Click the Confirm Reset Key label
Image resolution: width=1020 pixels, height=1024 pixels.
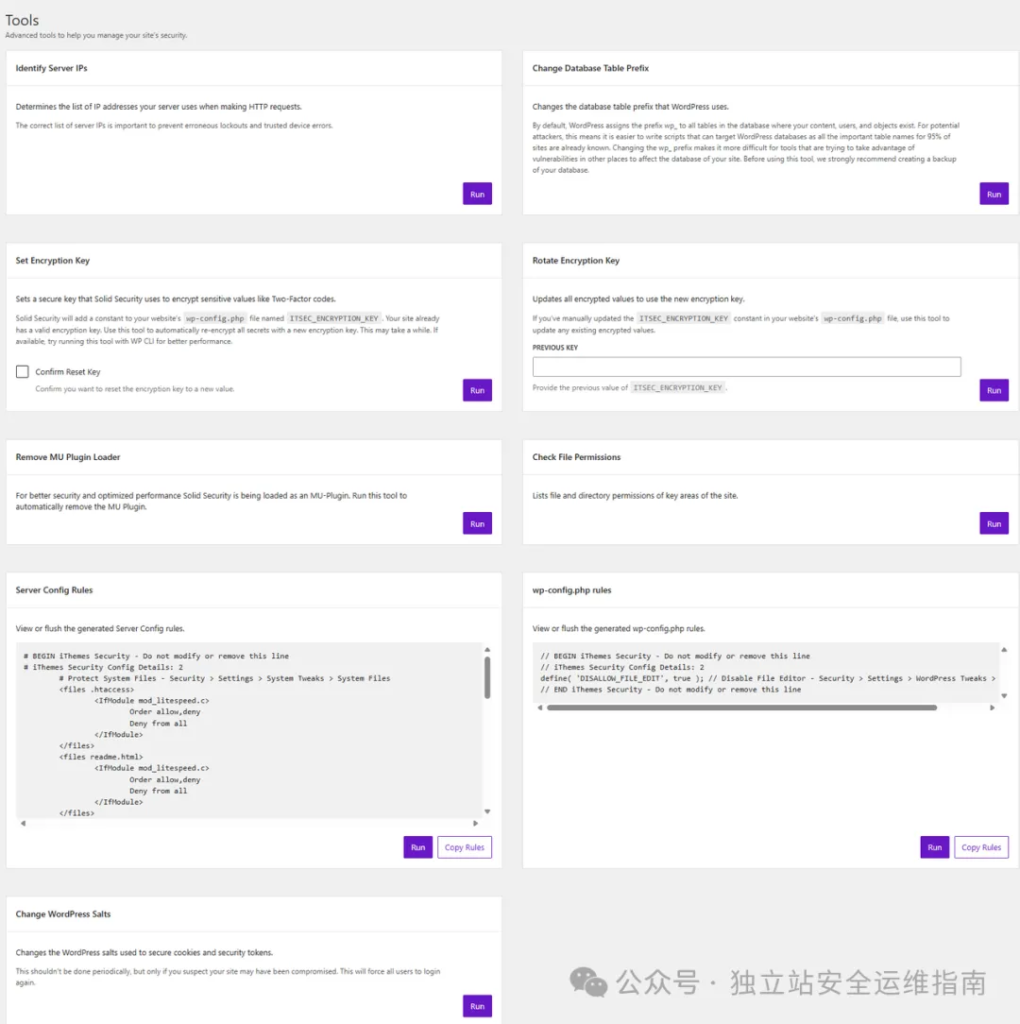(x=68, y=372)
